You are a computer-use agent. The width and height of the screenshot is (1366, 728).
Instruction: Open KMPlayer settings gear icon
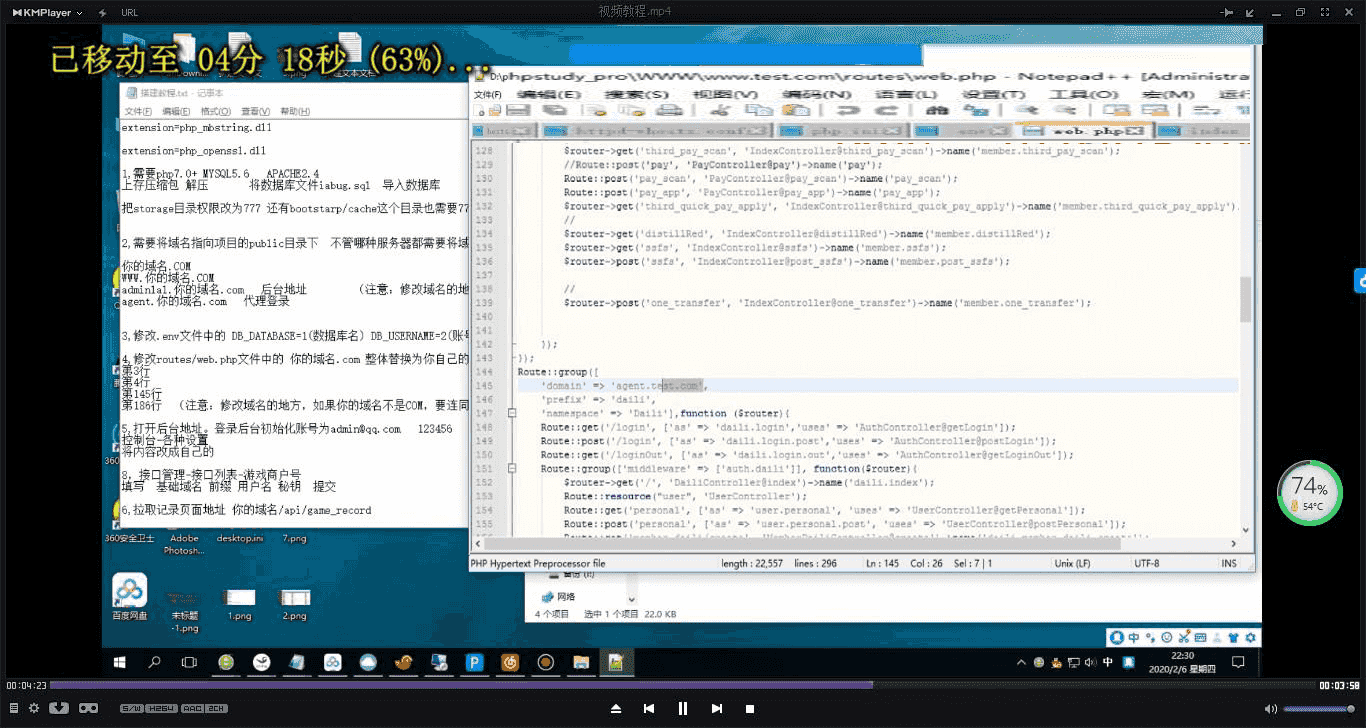[x=33, y=708]
